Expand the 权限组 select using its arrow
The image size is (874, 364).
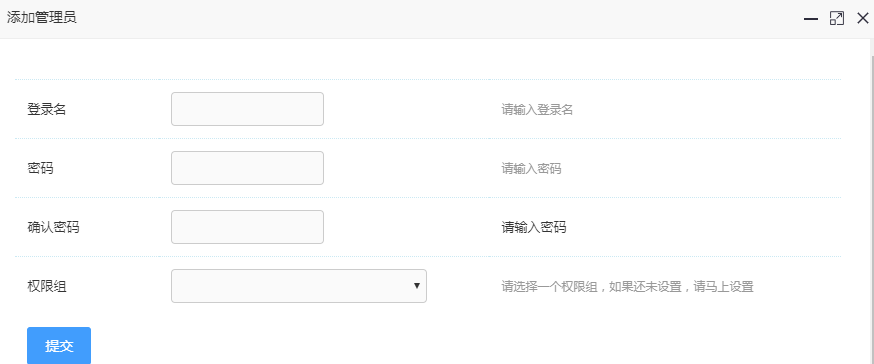[416, 286]
